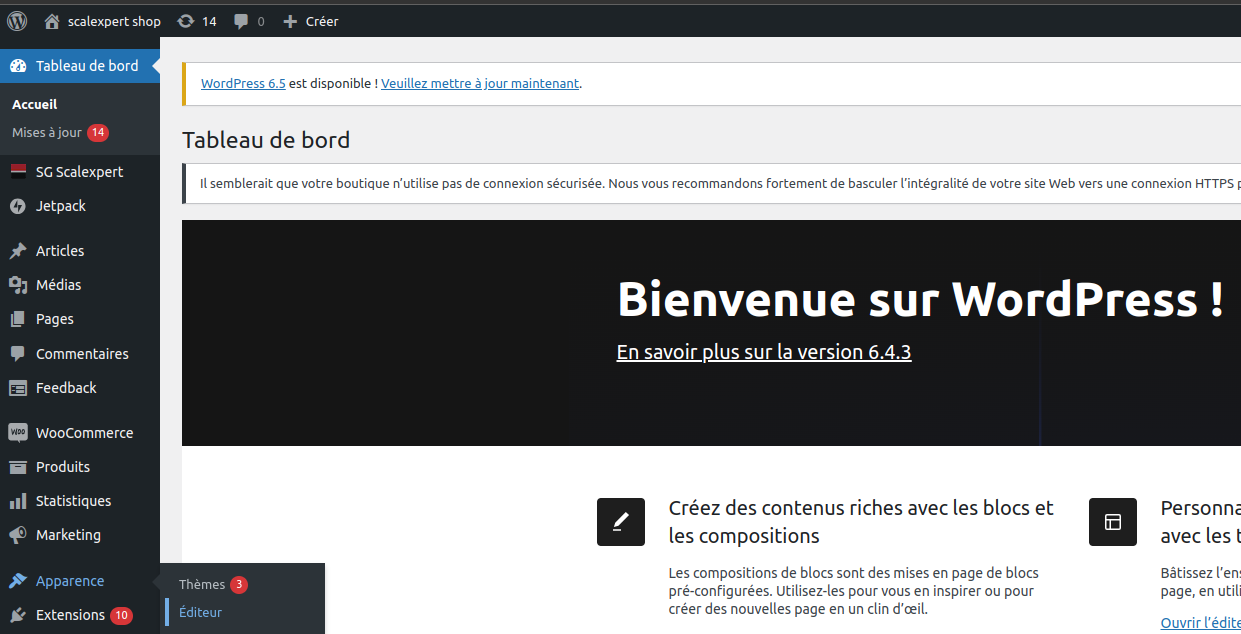Click Créez des contenus riches heading

[x=861, y=522]
